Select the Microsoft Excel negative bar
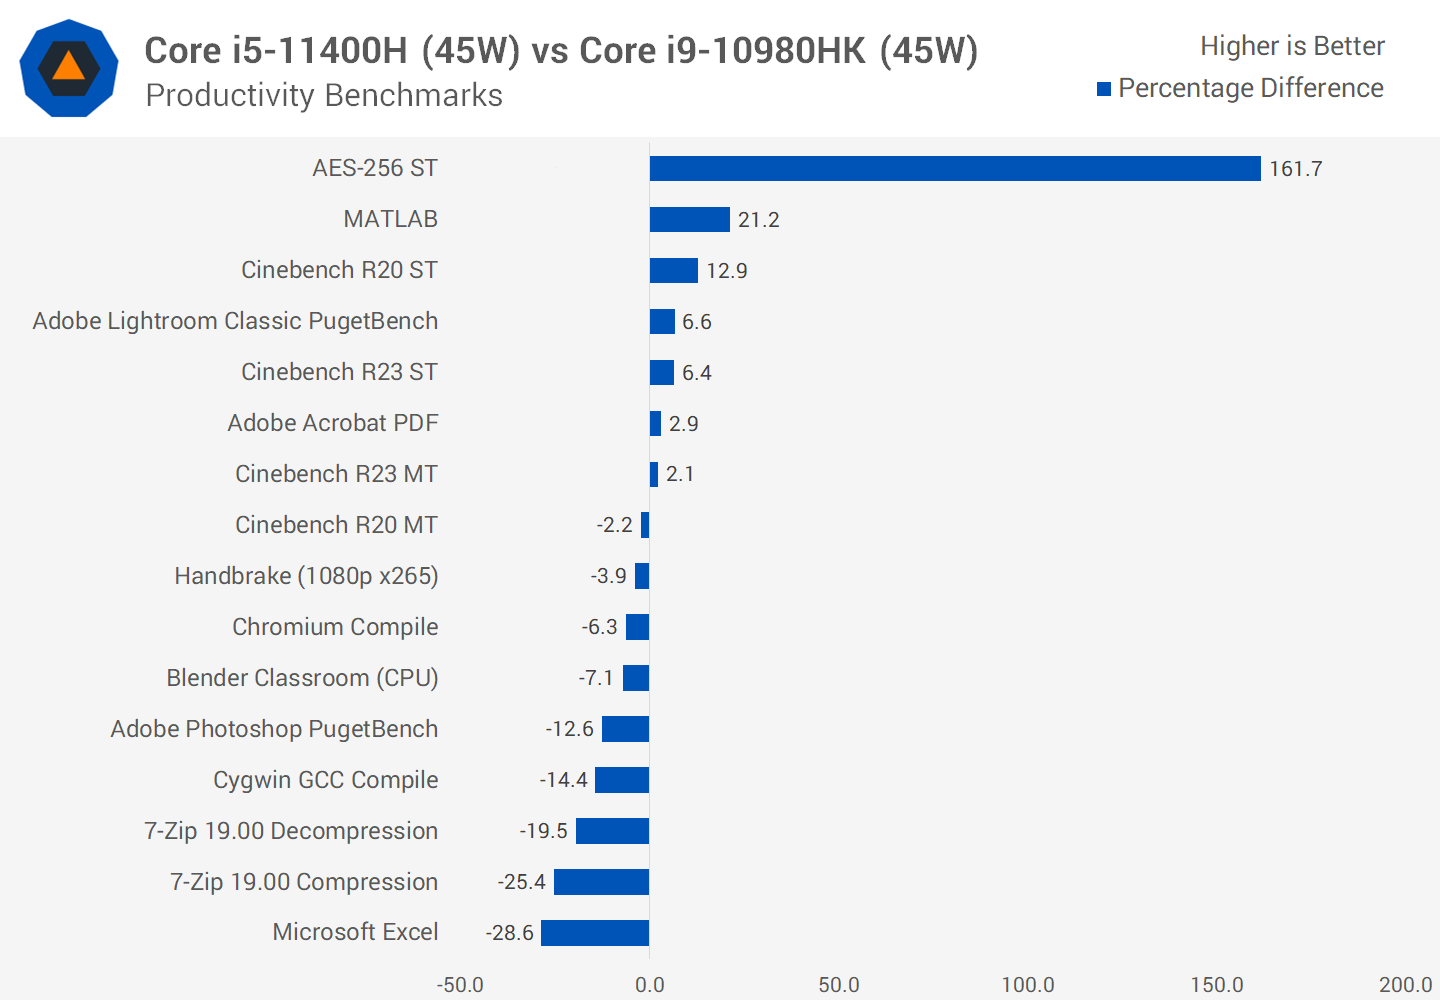The width and height of the screenshot is (1440, 1000). point(595,933)
